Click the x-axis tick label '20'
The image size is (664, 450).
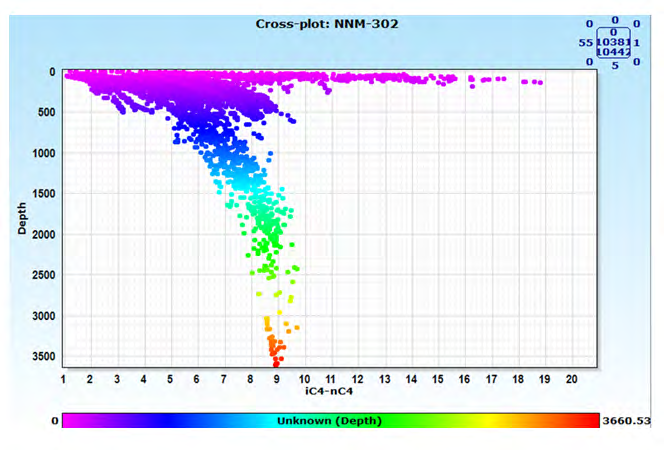[572, 379]
